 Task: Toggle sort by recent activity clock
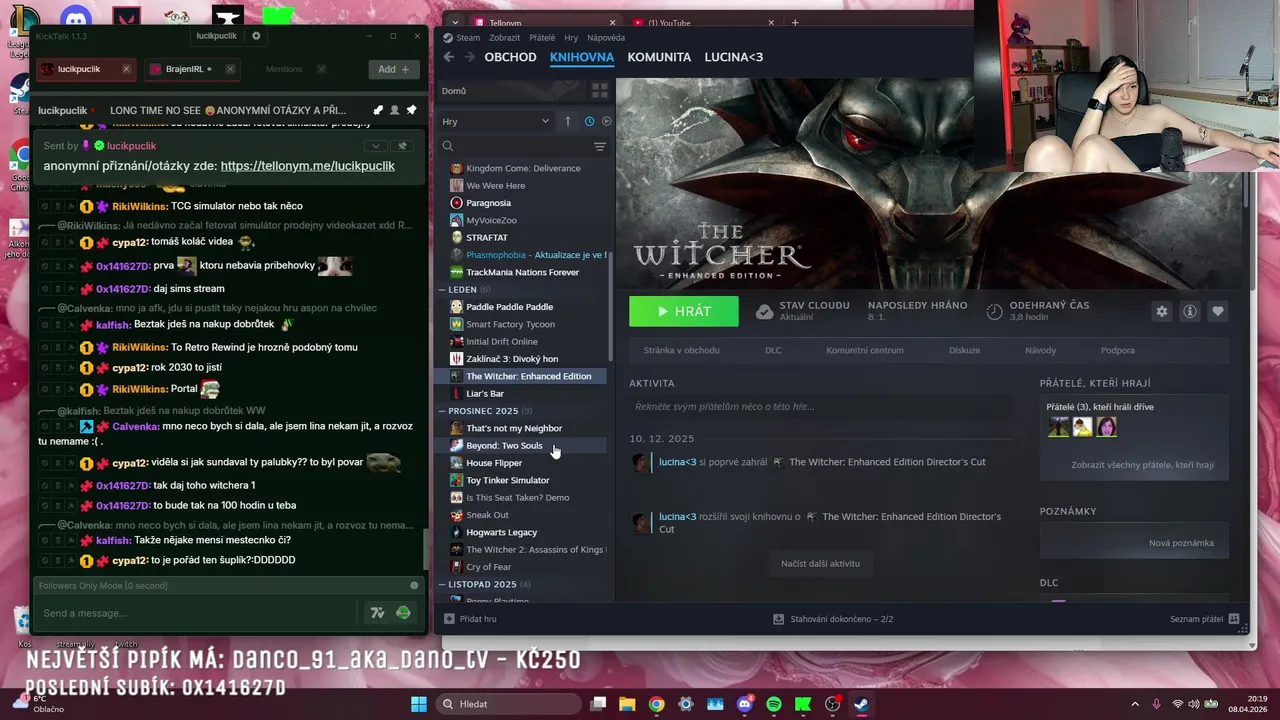(589, 121)
